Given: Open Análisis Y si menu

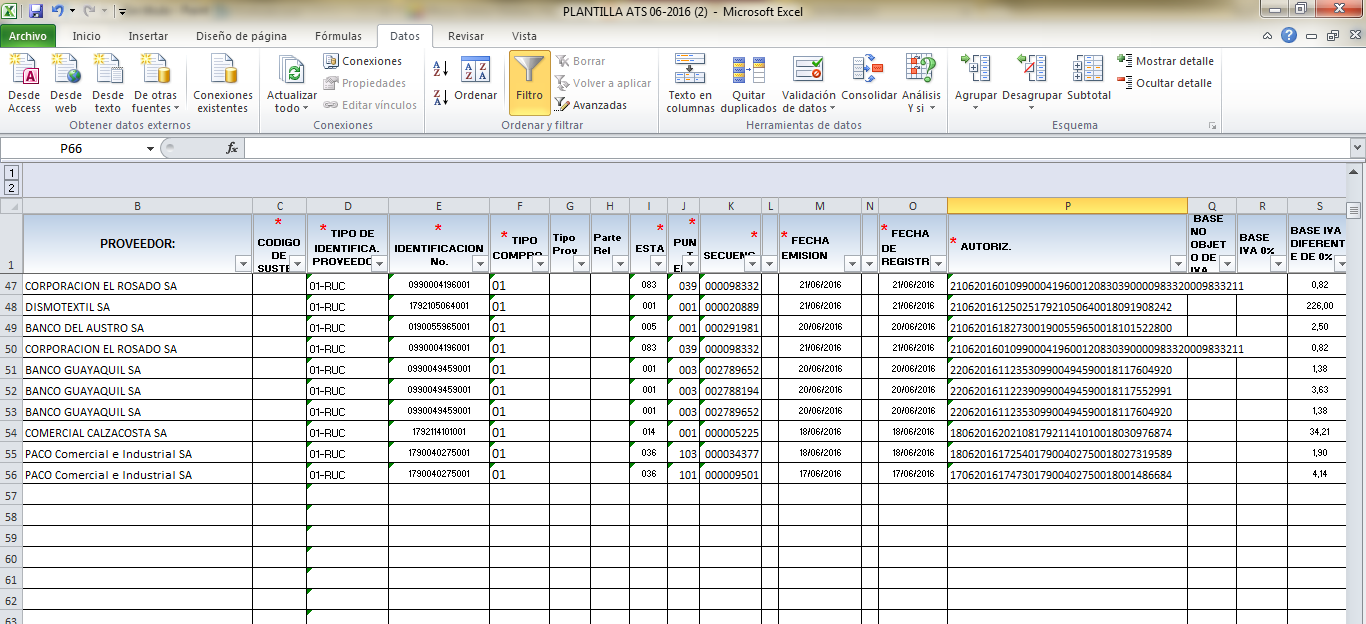Looking at the screenshot, I should [923, 82].
